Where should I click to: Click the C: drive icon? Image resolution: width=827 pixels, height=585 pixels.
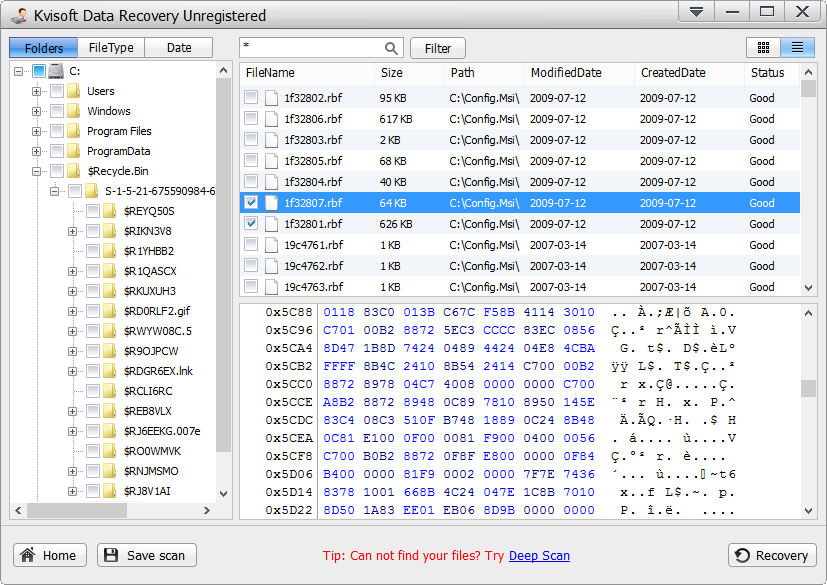[x=55, y=71]
